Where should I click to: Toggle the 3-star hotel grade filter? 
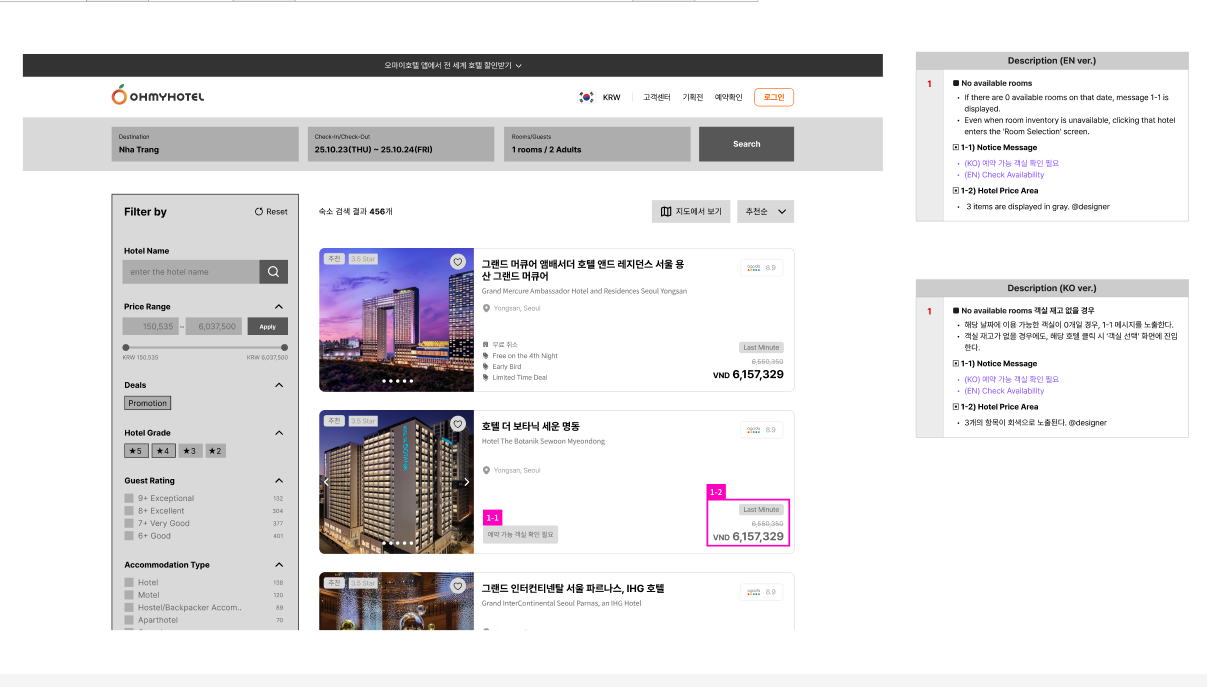coord(191,451)
